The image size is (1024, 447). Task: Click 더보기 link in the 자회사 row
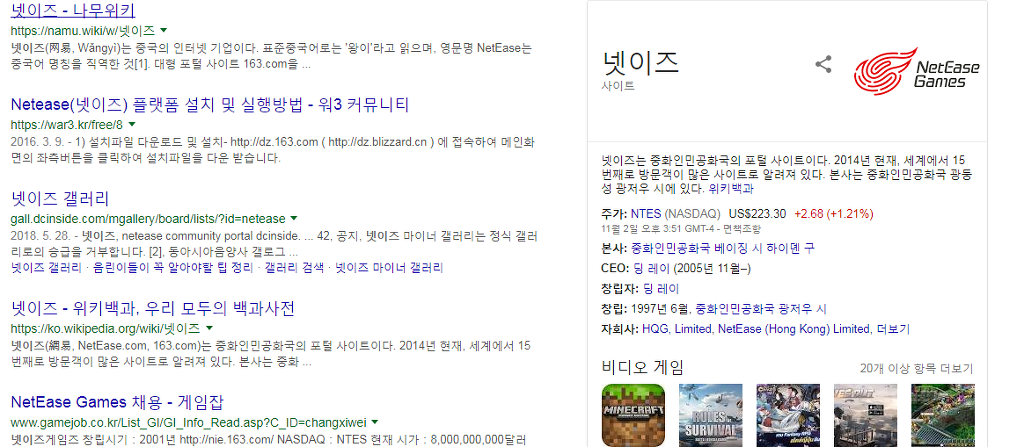(893, 329)
